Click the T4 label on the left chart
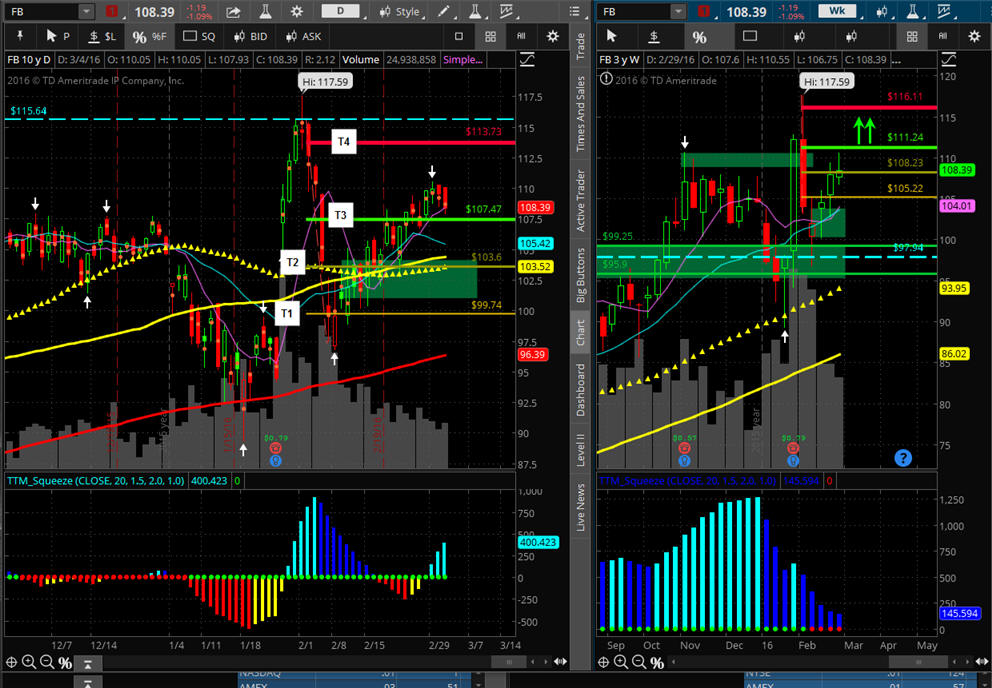The image size is (992, 688). click(x=343, y=142)
